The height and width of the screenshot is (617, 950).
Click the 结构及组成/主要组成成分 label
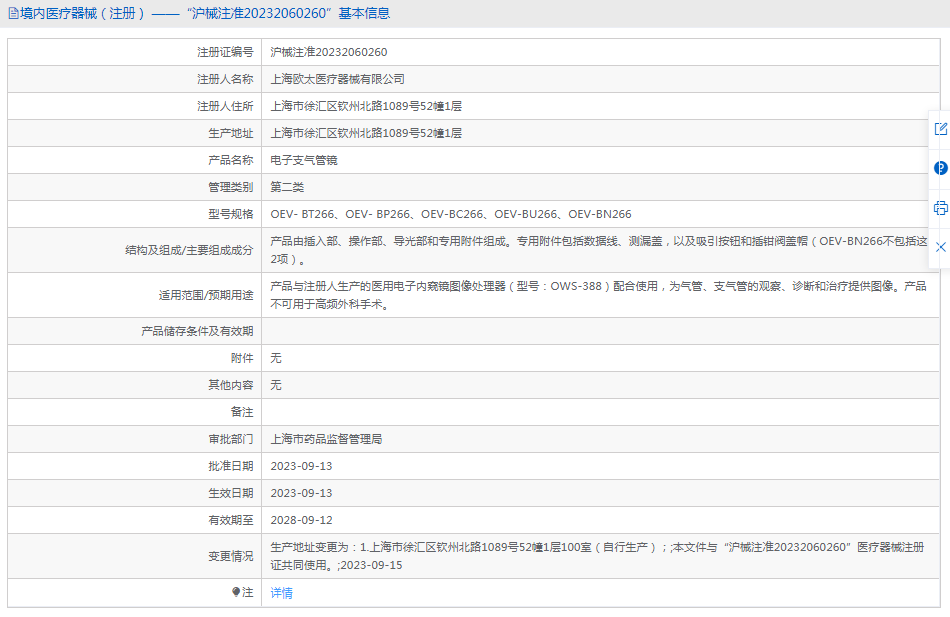pyautogui.click(x=189, y=250)
